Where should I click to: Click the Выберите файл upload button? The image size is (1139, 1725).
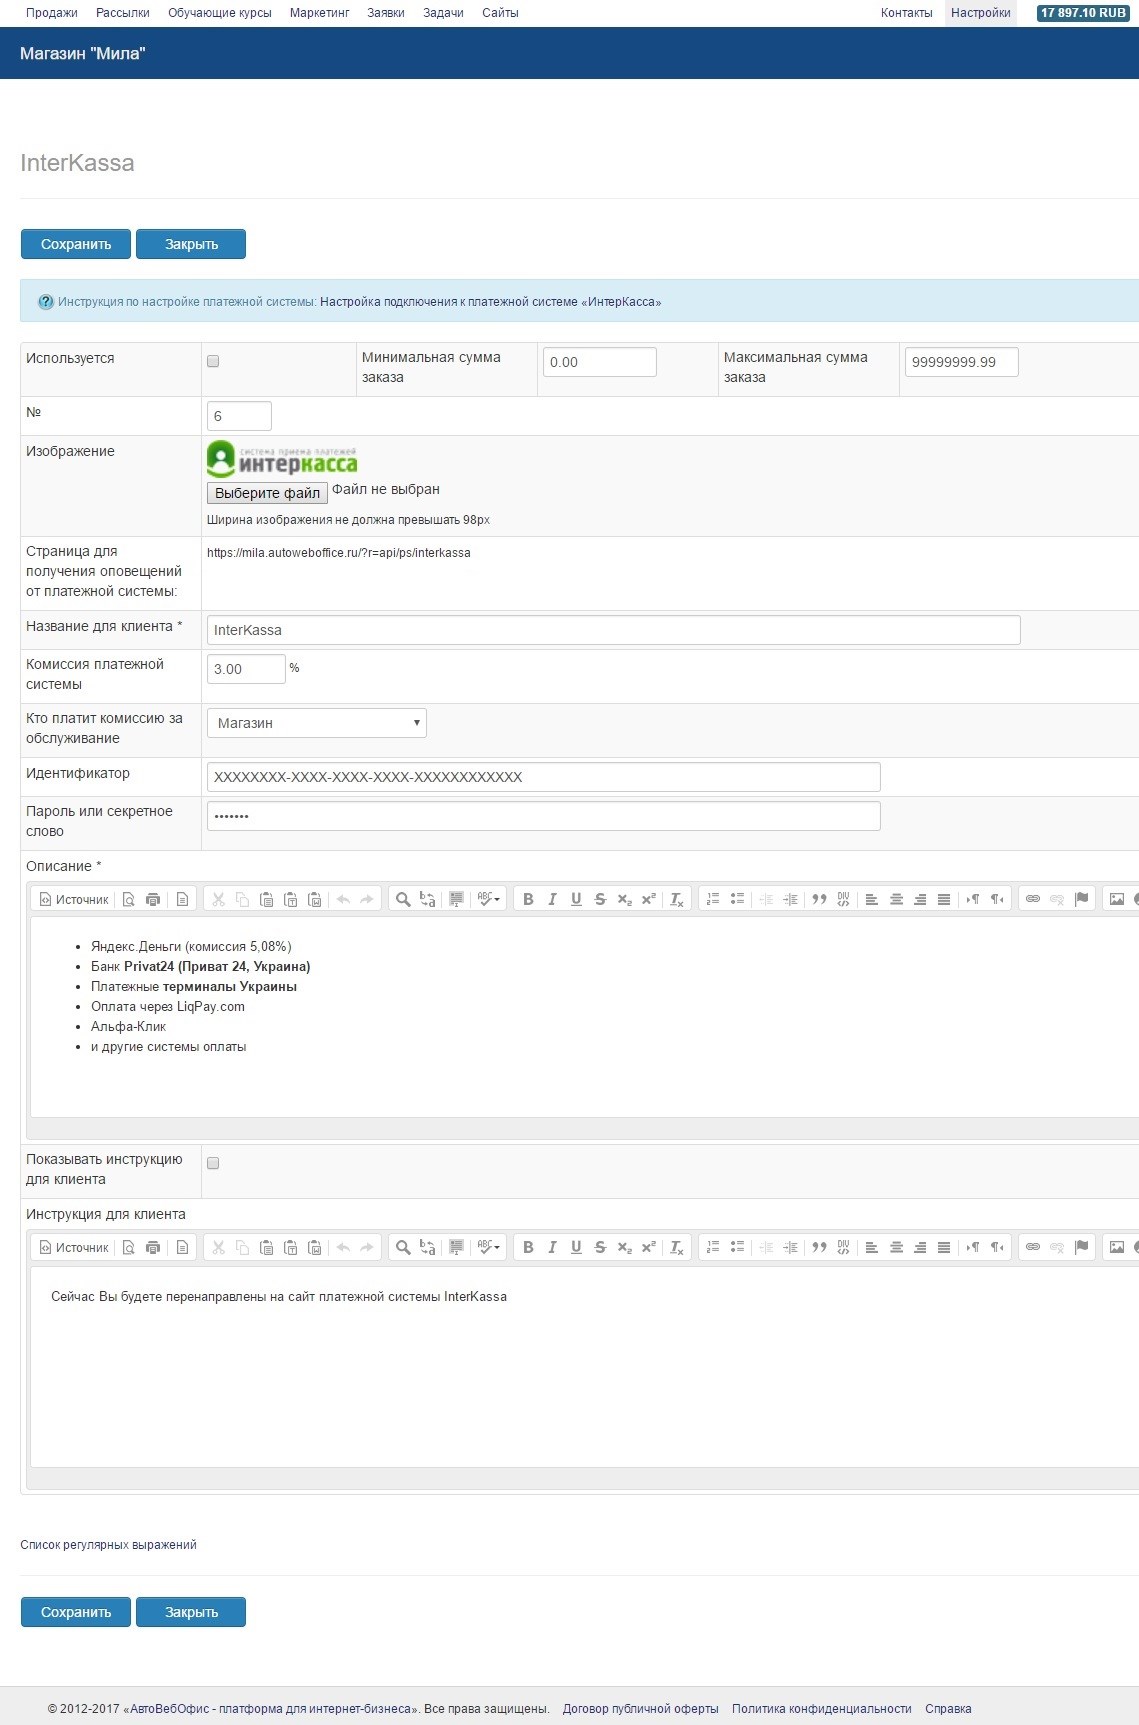pyautogui.click(x=267, y=493)
